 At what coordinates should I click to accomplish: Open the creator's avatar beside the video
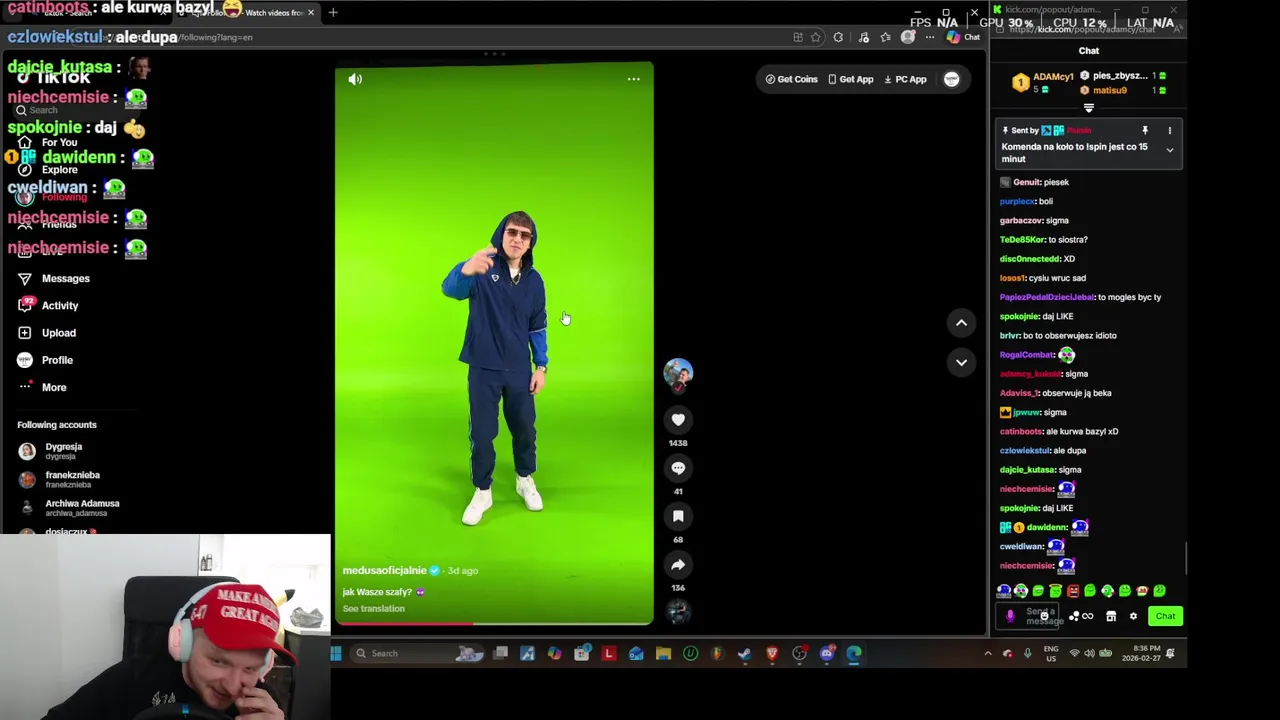(678, 374)
